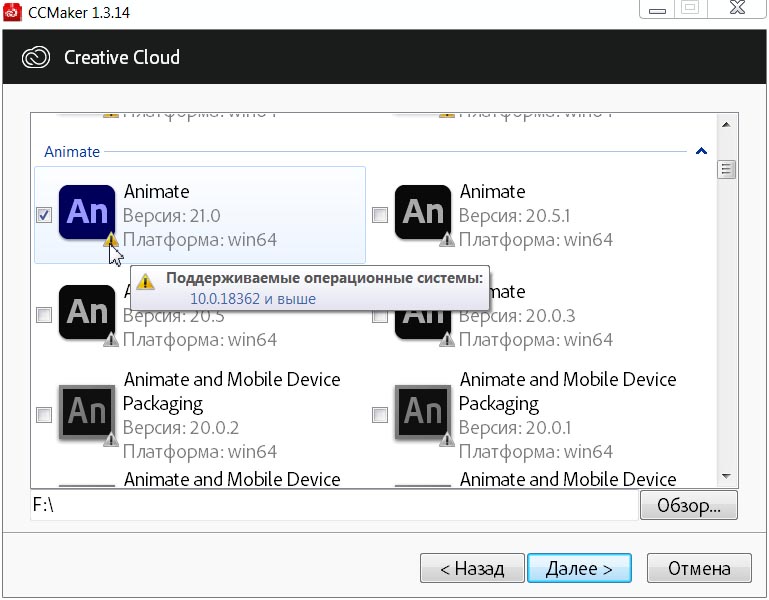
Task: Click the Обзор... browse button
Action: (689, 505)
